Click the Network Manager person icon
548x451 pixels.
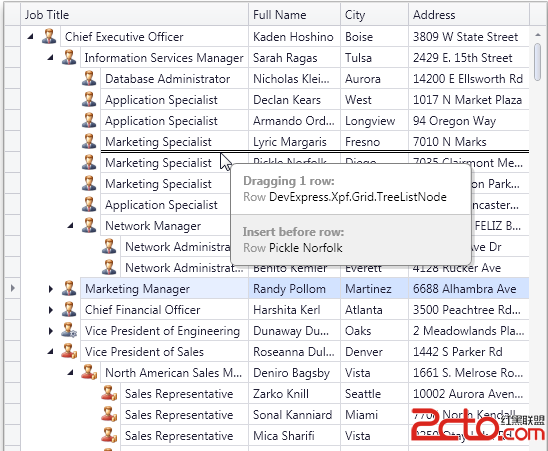(x=89, y=225)
